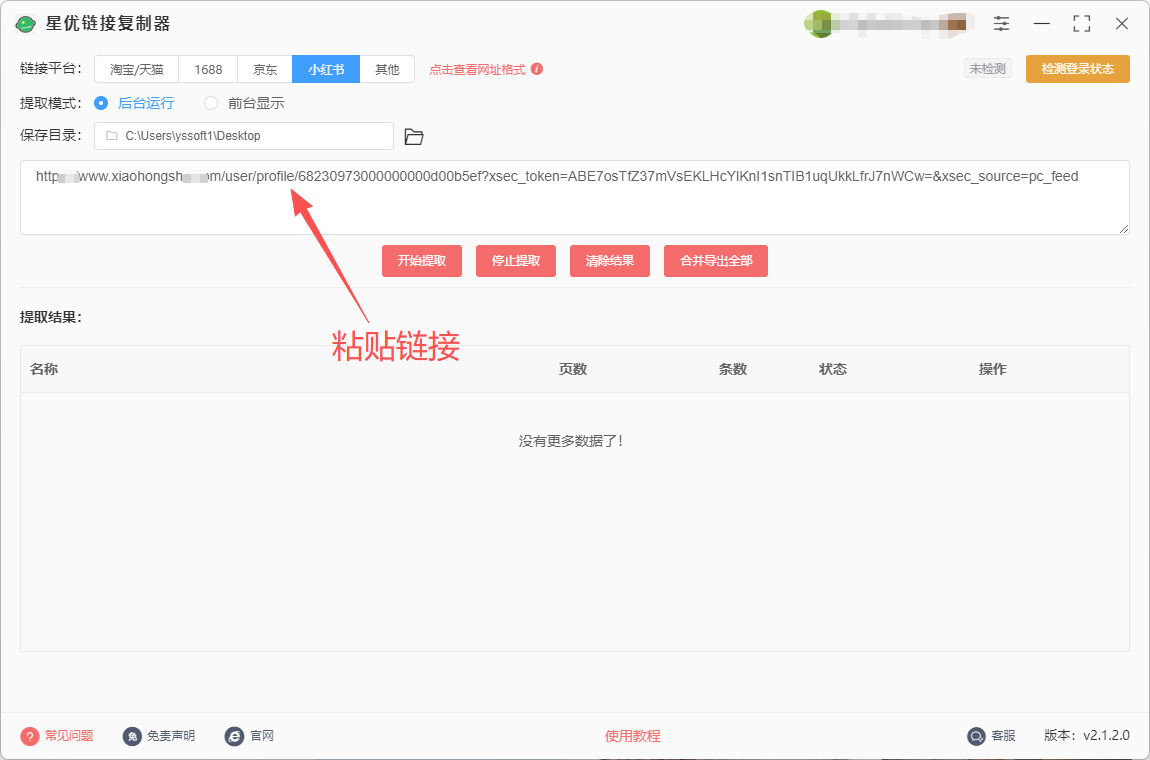Minimize the window
Viewport: 1150px width, 760px height.
(1041, 23)
